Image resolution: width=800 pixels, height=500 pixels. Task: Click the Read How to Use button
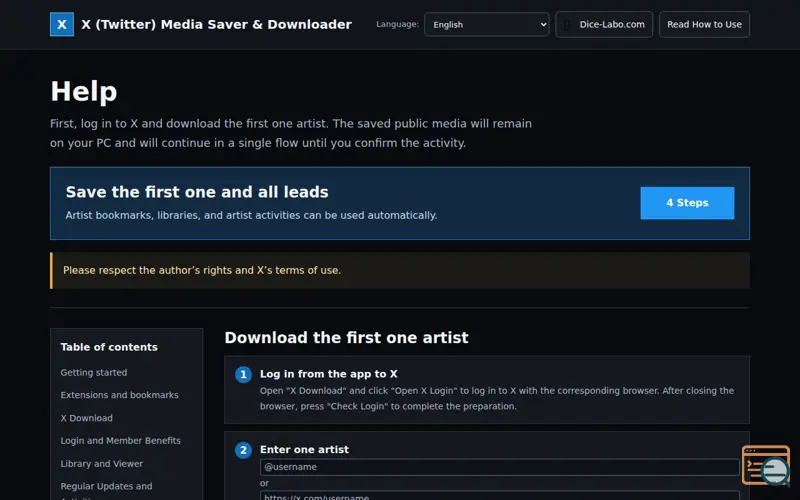pos(704,24)
